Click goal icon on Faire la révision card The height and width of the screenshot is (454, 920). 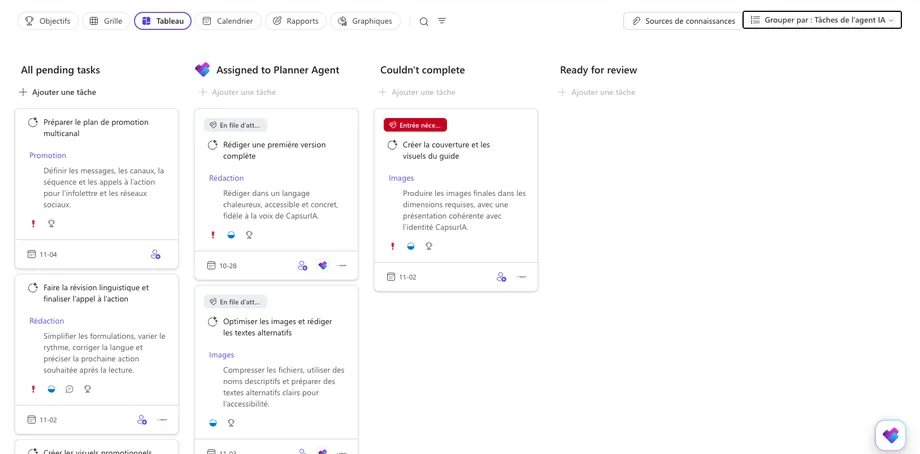point(87,389)
